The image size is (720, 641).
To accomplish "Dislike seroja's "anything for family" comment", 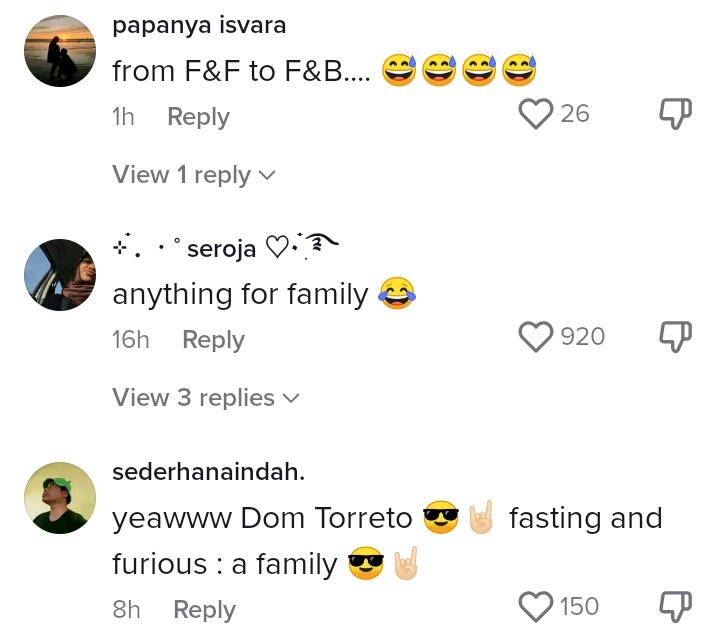I will coord(676,337).
